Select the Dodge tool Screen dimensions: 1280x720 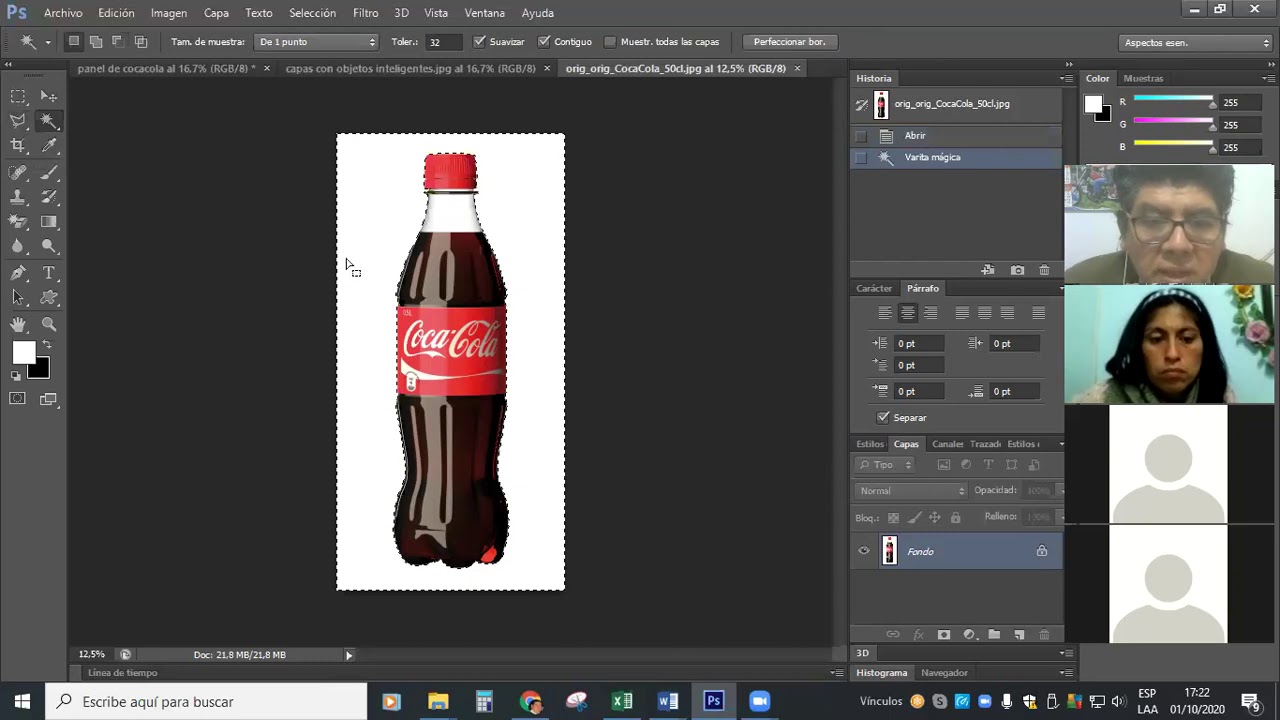click(x=48, y=247)
